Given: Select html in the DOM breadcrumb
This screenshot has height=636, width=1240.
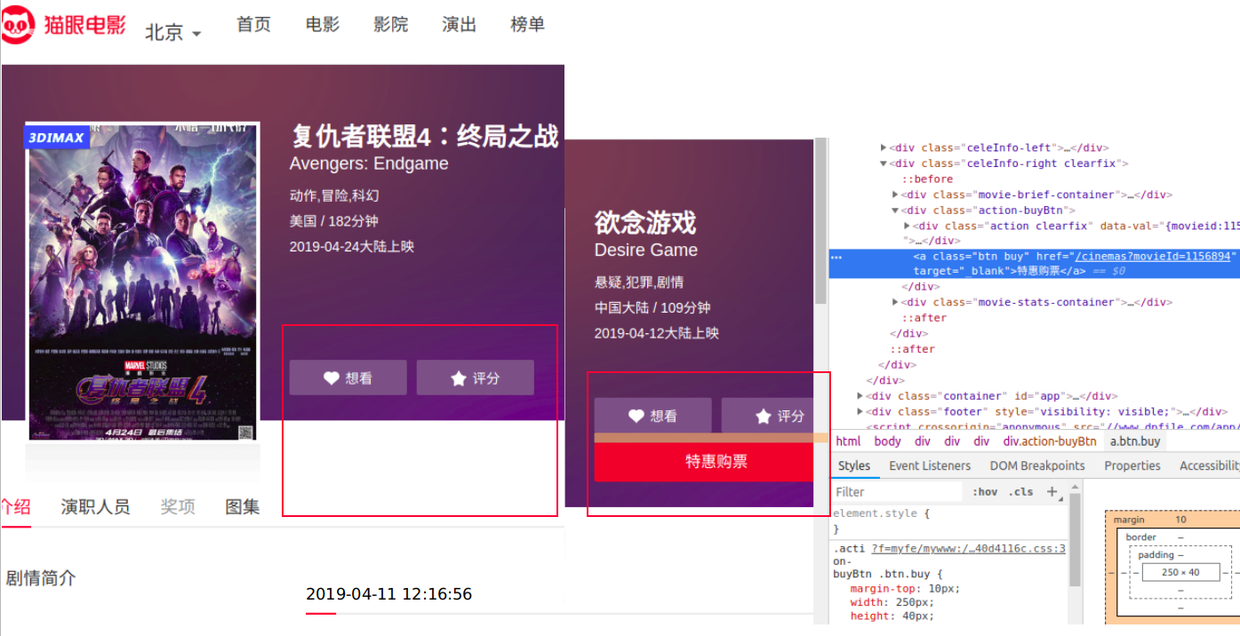Looking at the screenshot, I should [x=848, y=441].
